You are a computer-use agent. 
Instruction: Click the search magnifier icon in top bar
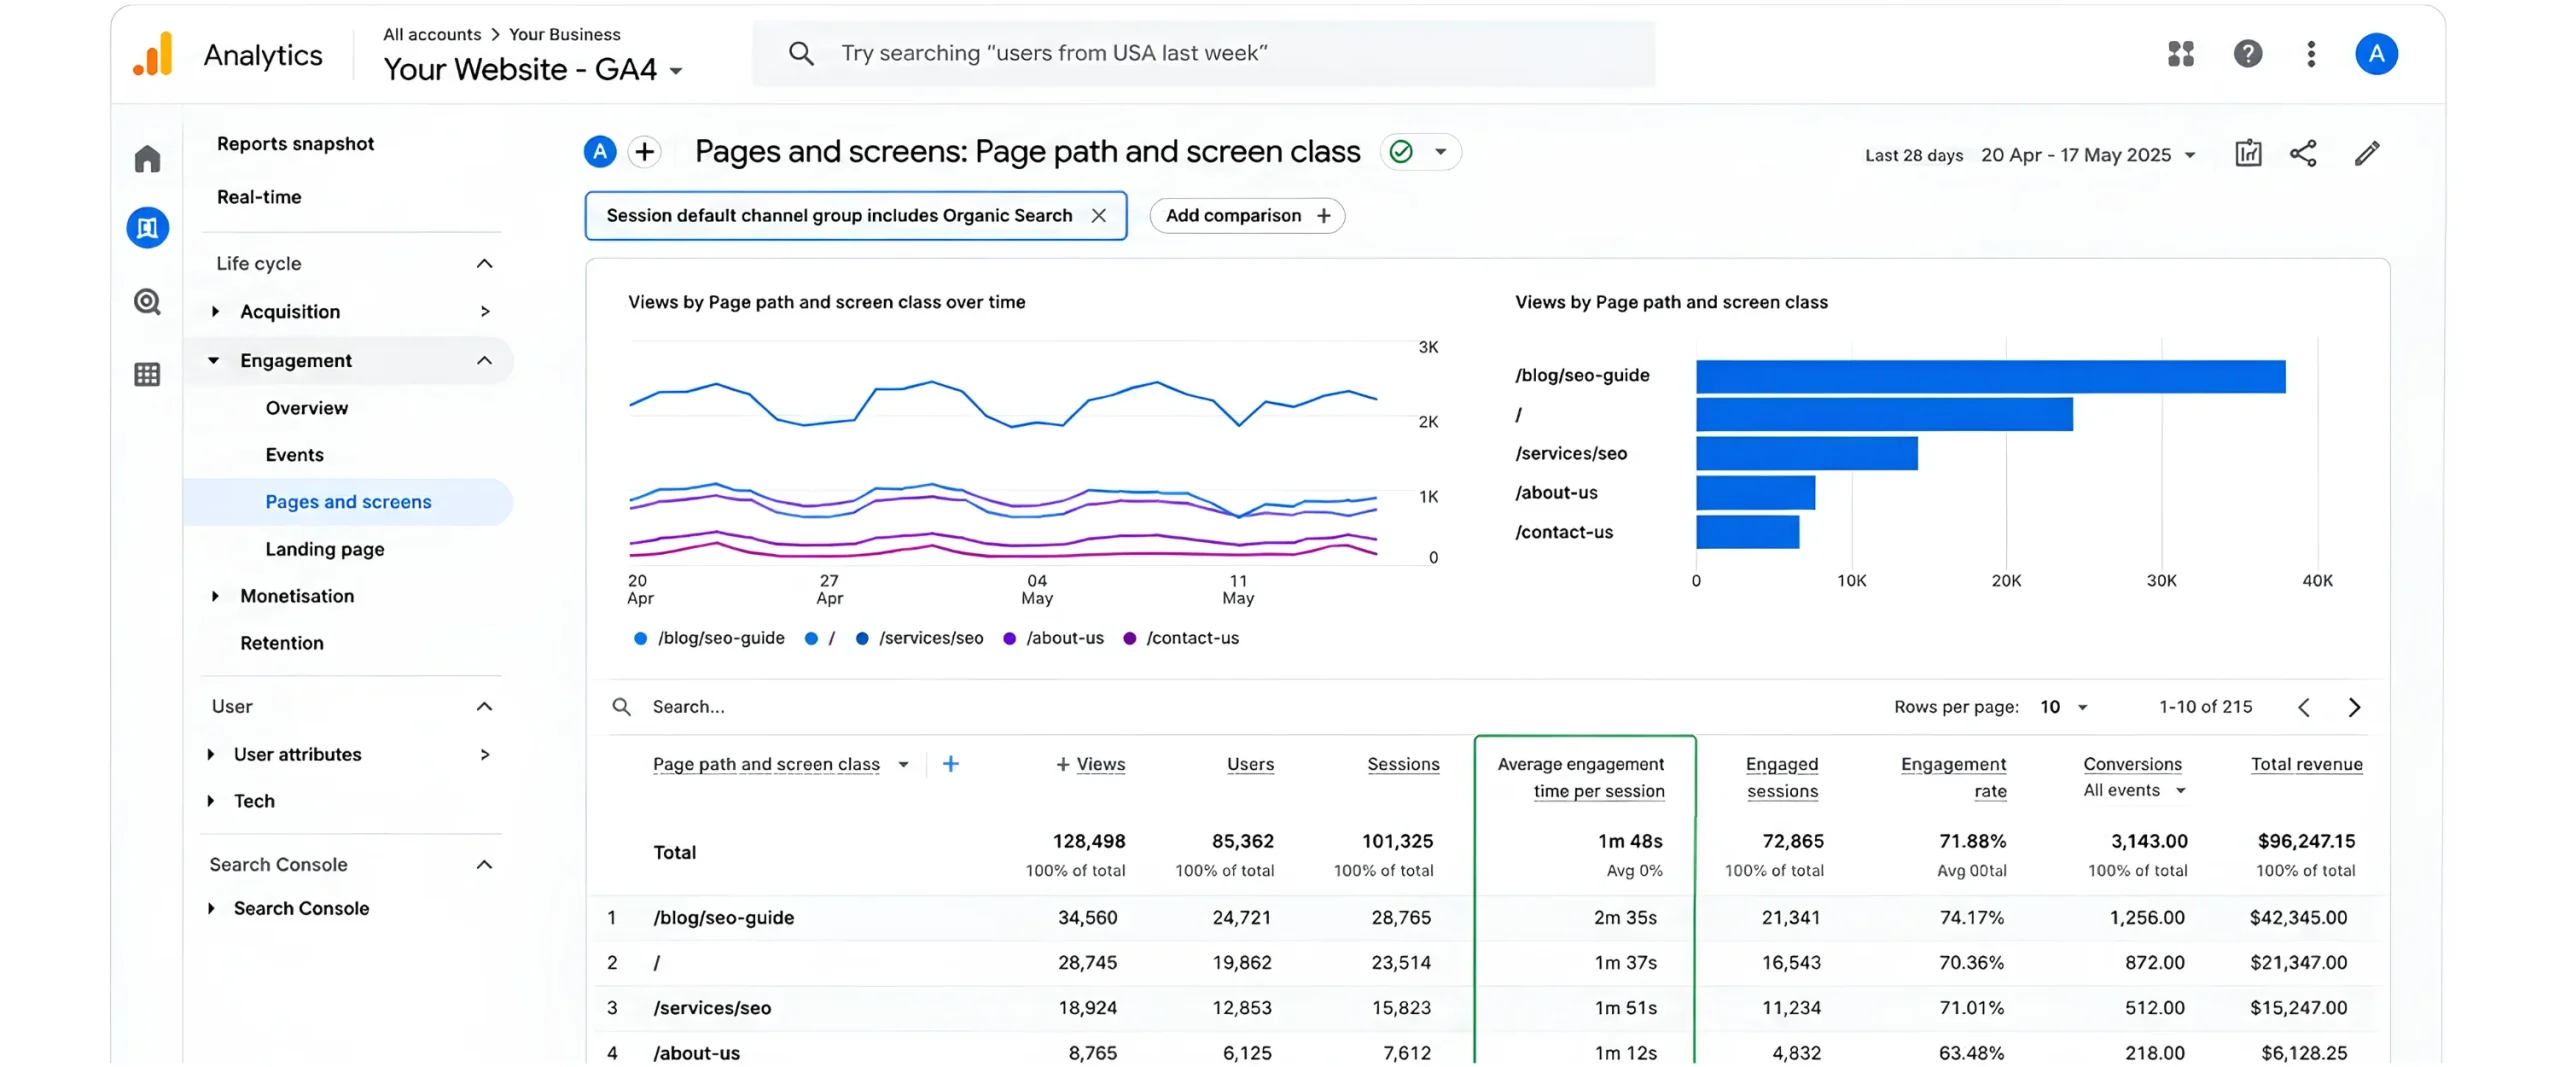(x=800, y=53)
